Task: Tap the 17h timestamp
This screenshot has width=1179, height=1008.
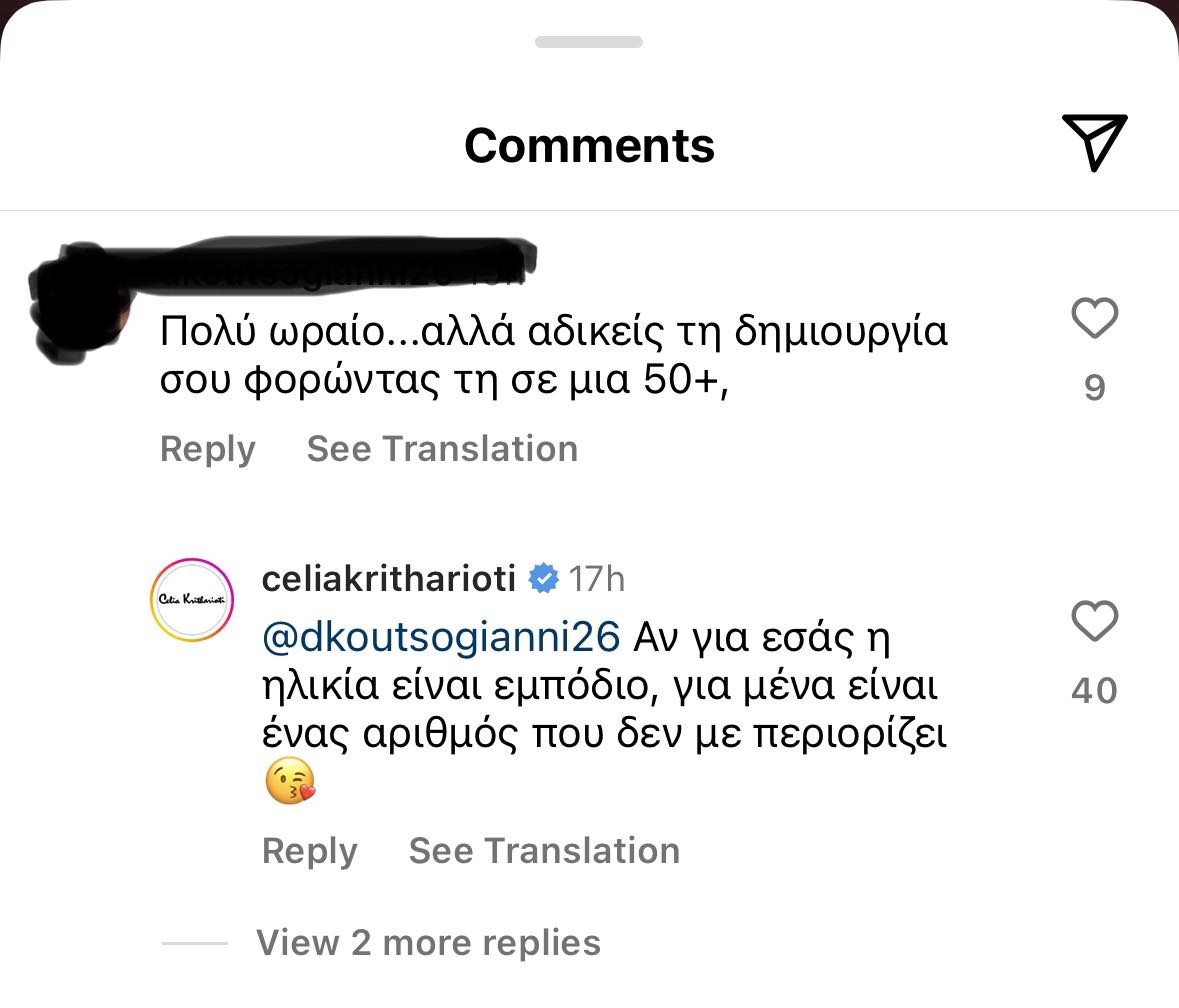Action: click(x=597, y=579)
